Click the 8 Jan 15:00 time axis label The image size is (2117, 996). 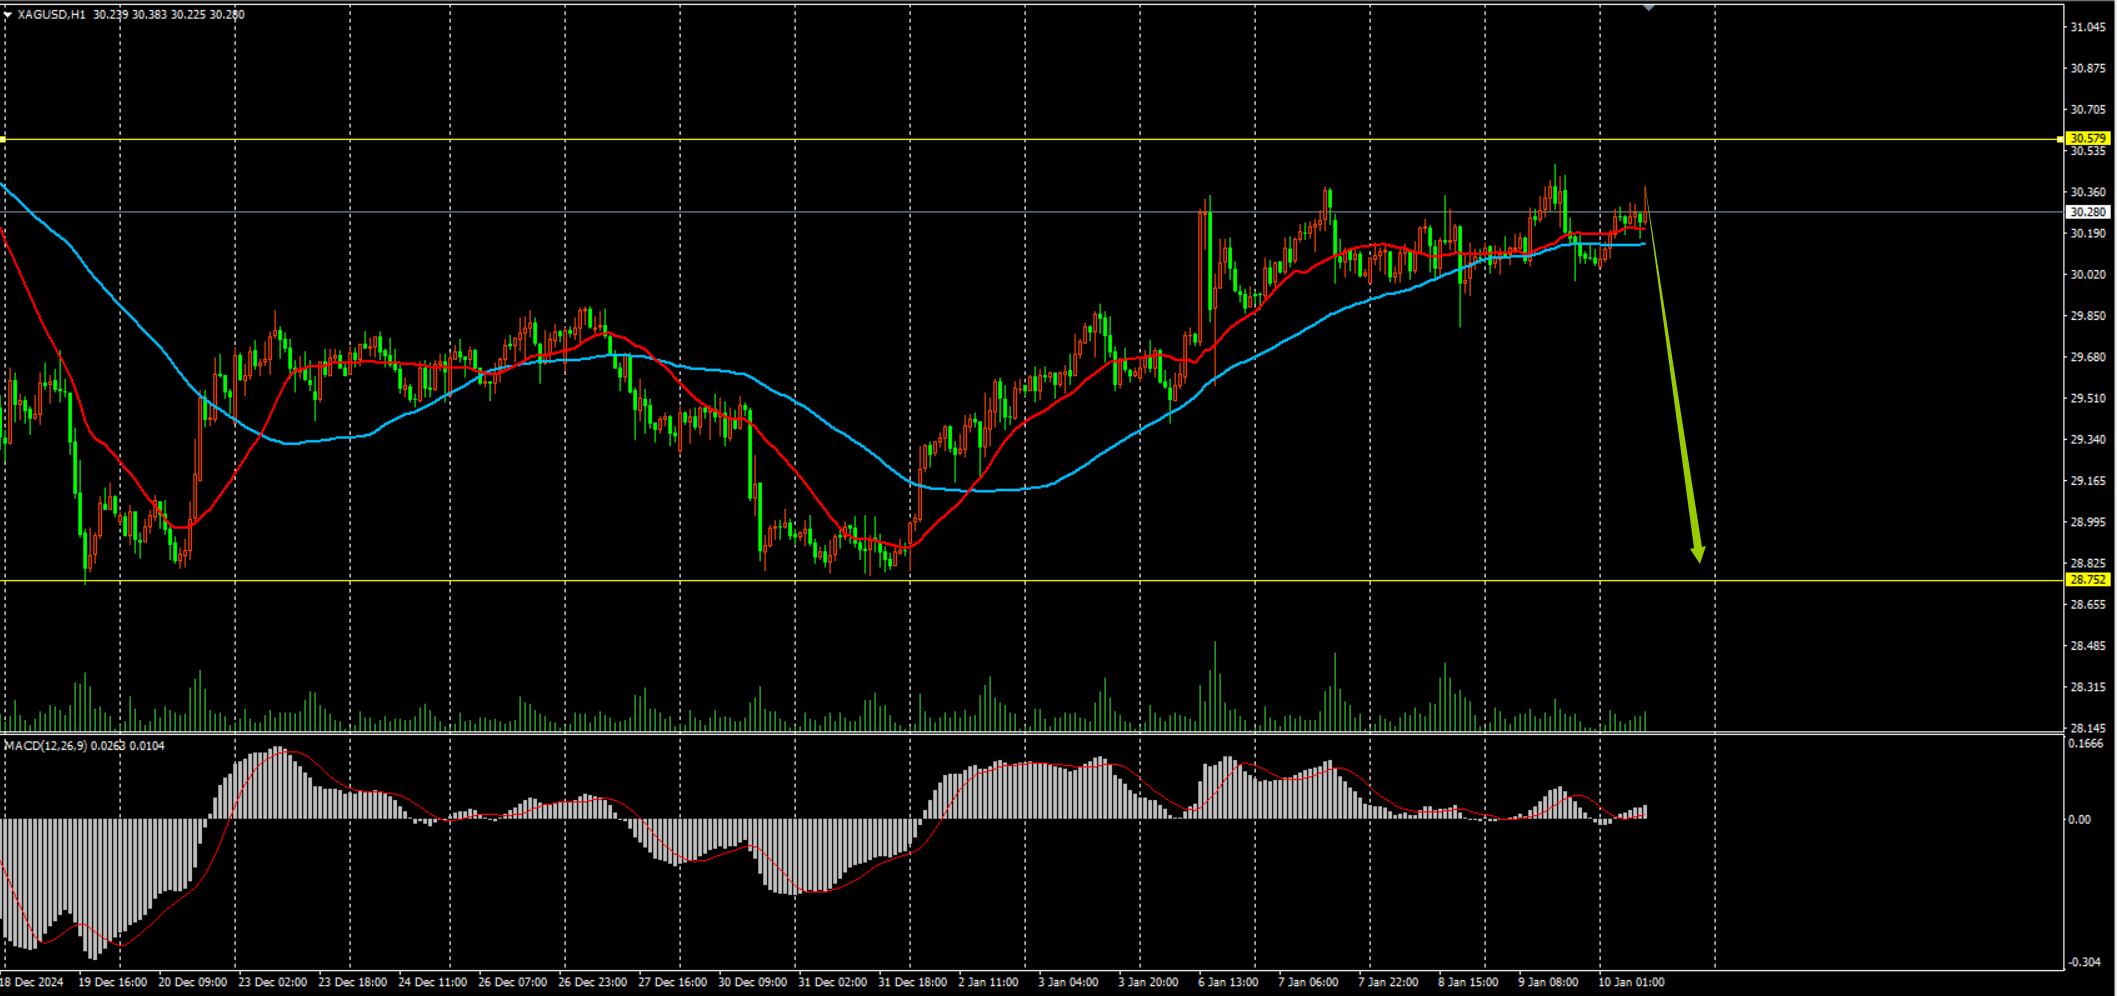coord(1469,983)
